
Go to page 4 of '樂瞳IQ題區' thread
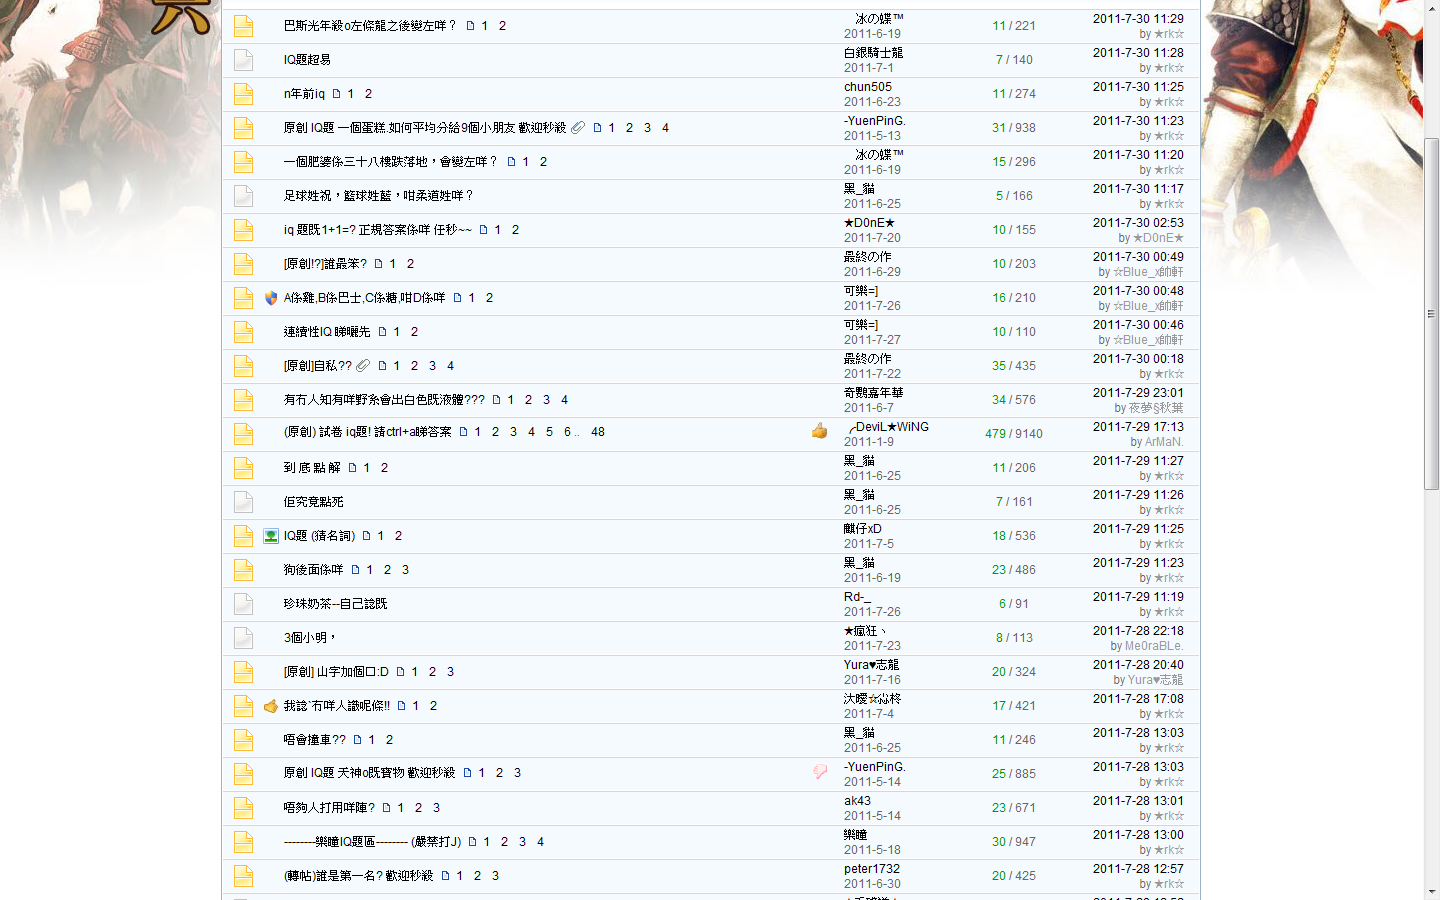click(540, 842)
